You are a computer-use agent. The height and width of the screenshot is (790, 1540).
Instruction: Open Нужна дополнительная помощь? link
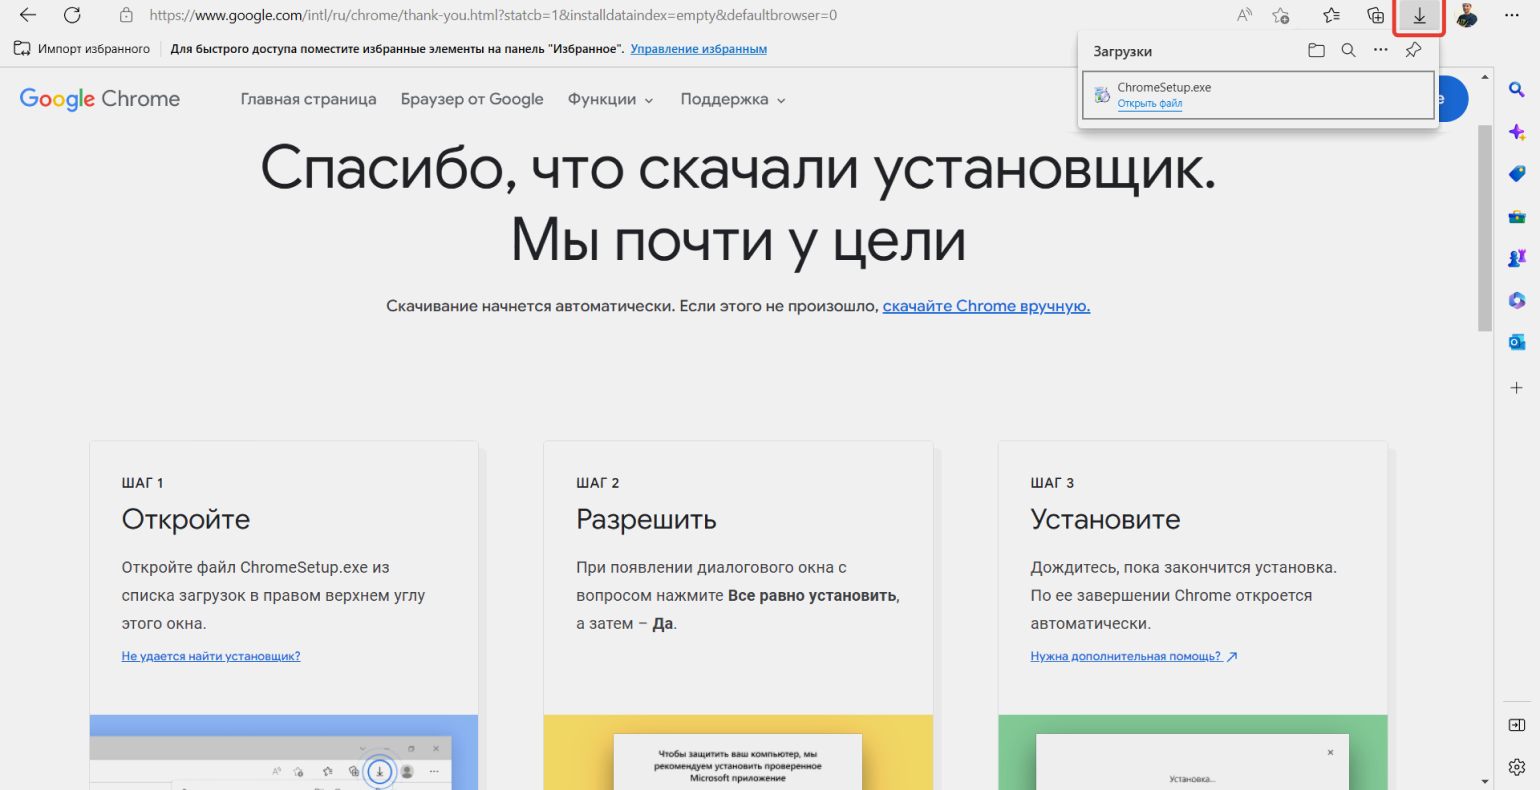(1134, 656)
